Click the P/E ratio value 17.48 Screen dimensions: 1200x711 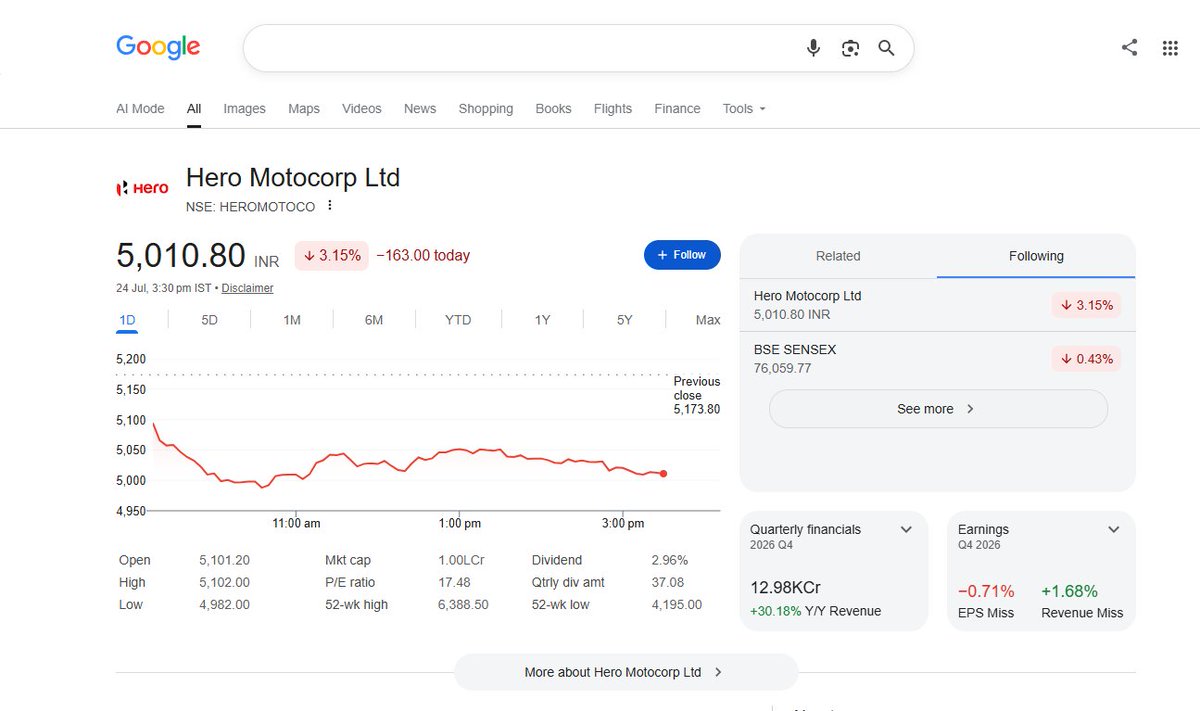pyautogui.click(x=454, y=582)
